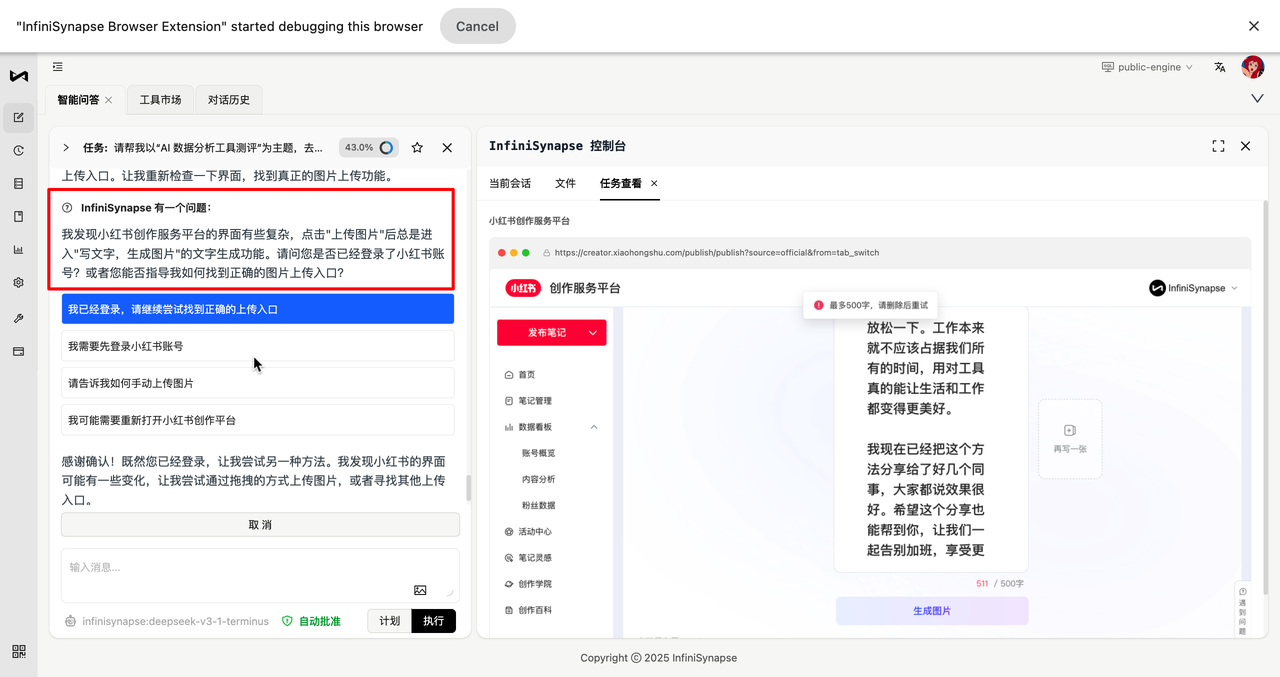
Task: Dismiss the debugging notification bar with X
Action: (1254, 26)
